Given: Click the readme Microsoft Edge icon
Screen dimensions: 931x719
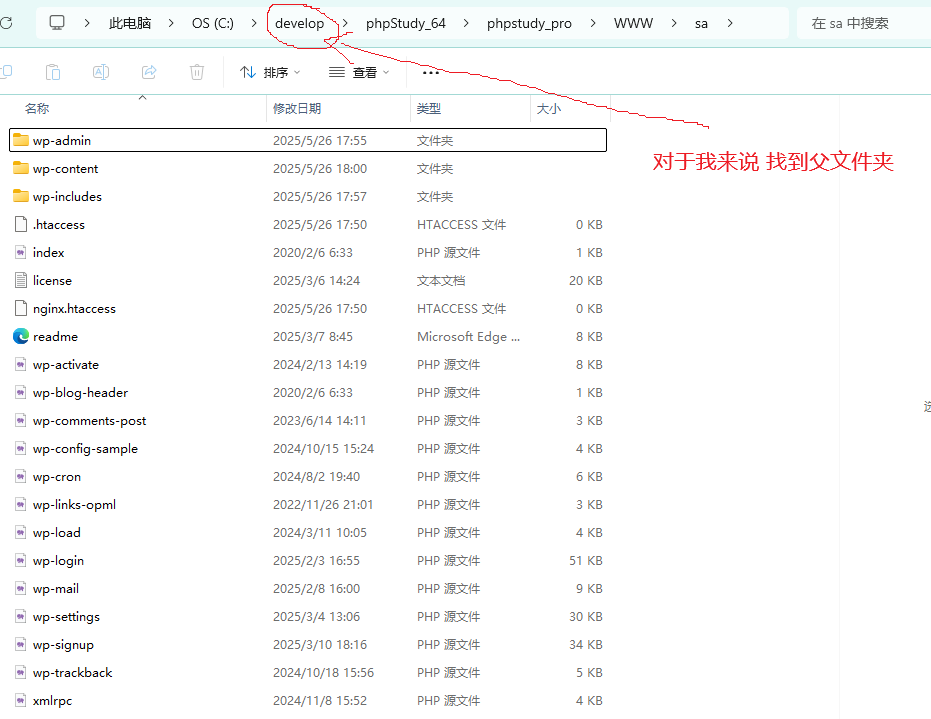Looking at the screenshot, I should pyautogui.click(x=21, y=336).
